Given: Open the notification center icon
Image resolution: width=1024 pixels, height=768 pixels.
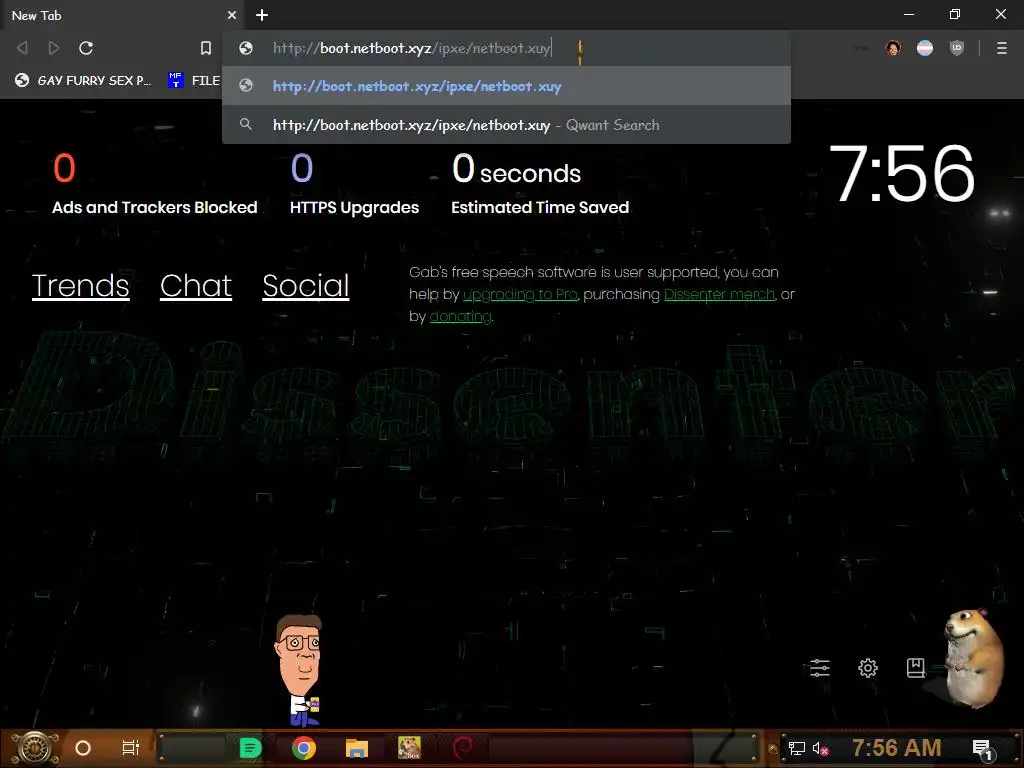Looking at the screenshot, I should coord(983,749).
